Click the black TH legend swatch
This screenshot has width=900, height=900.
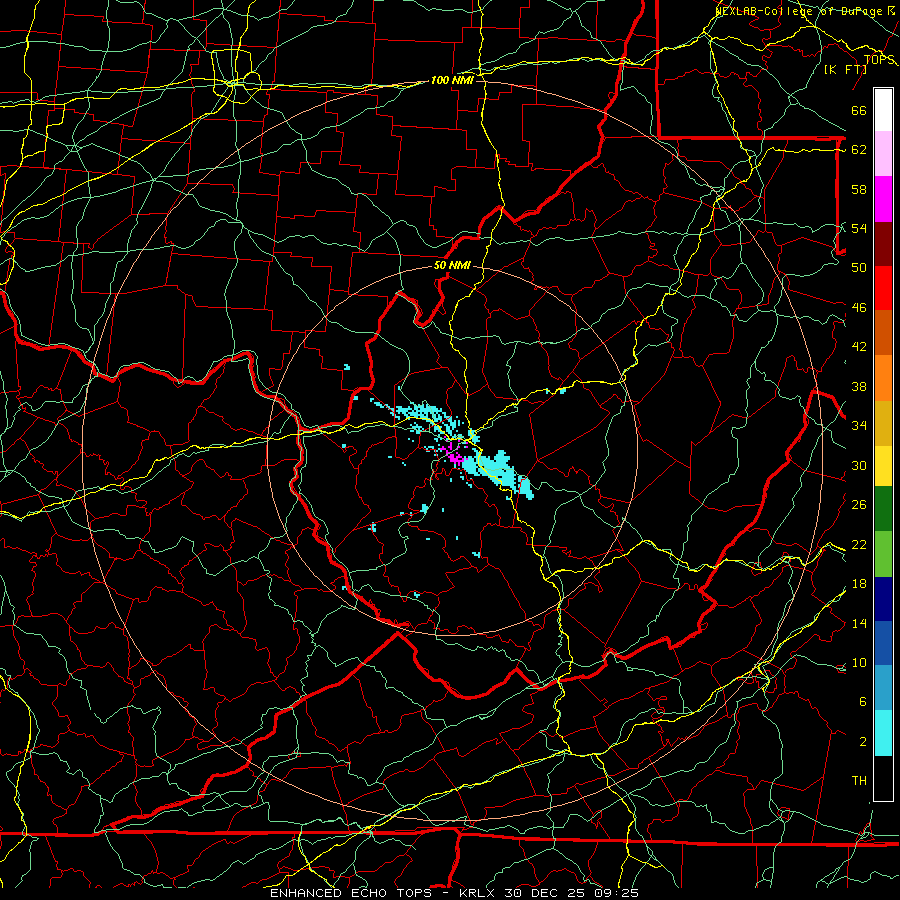883,778
